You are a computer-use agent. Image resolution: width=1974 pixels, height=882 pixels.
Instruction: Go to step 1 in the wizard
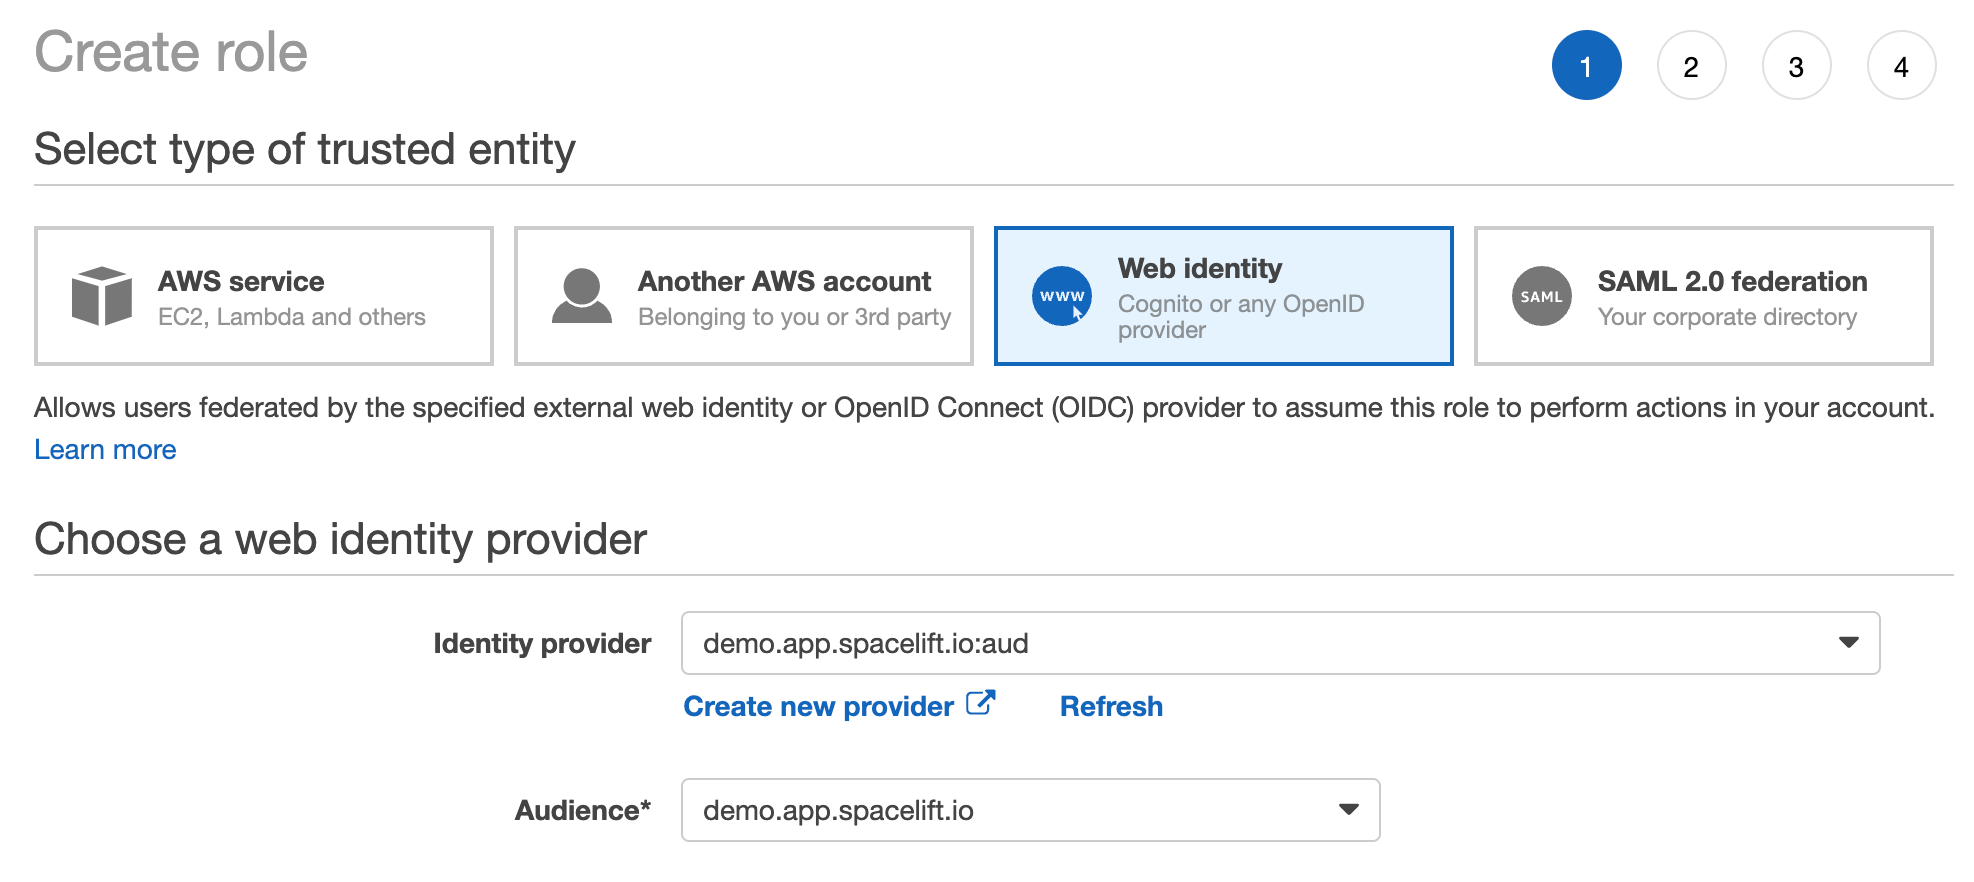pos(1586,66)
